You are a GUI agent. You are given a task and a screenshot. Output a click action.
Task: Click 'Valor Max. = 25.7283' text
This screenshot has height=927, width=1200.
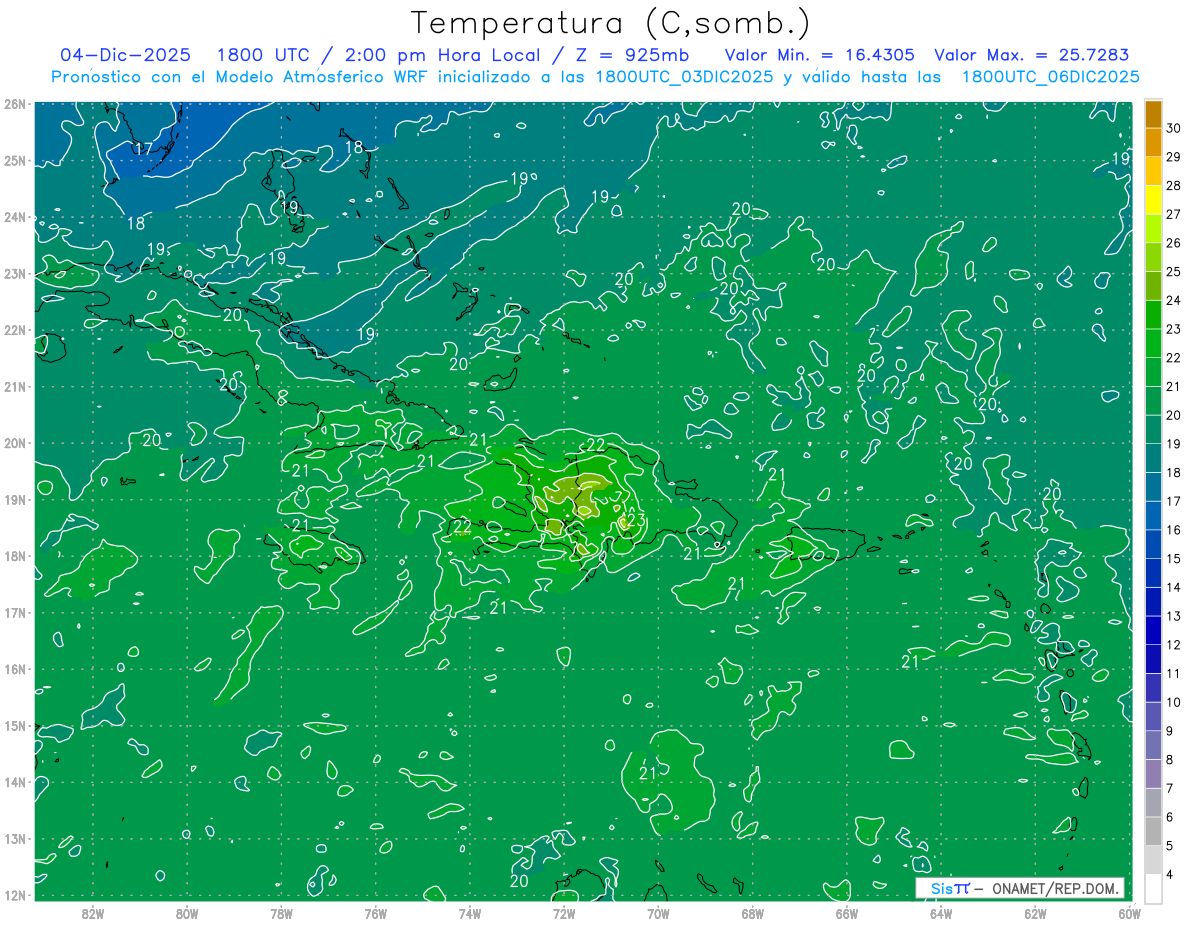point(1031,55)
